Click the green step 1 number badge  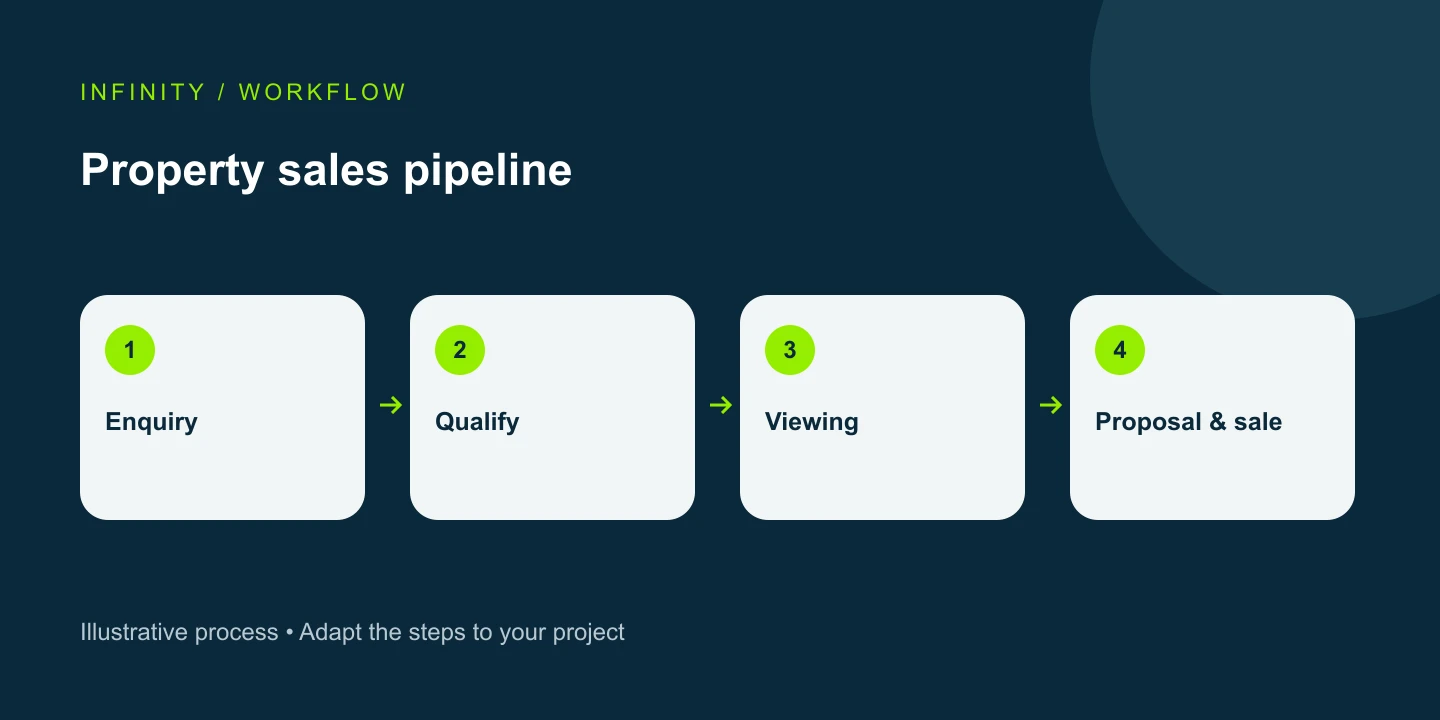click(x=130, y=350)
